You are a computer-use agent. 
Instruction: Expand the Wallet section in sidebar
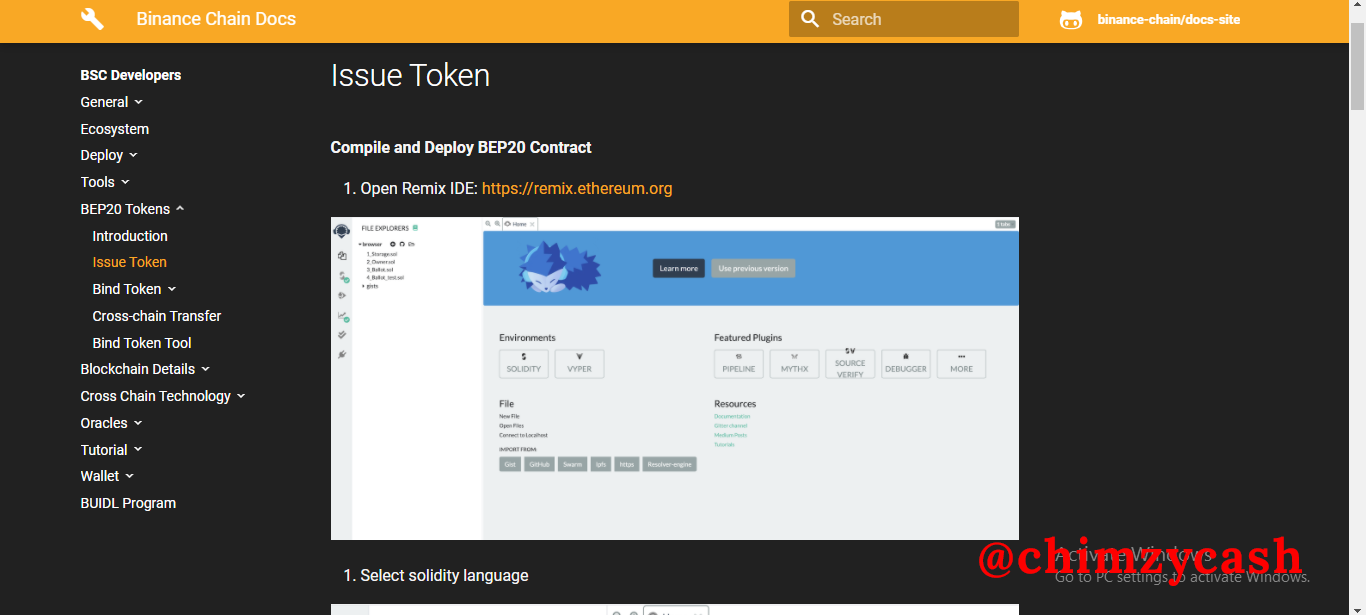pos(107,476)
